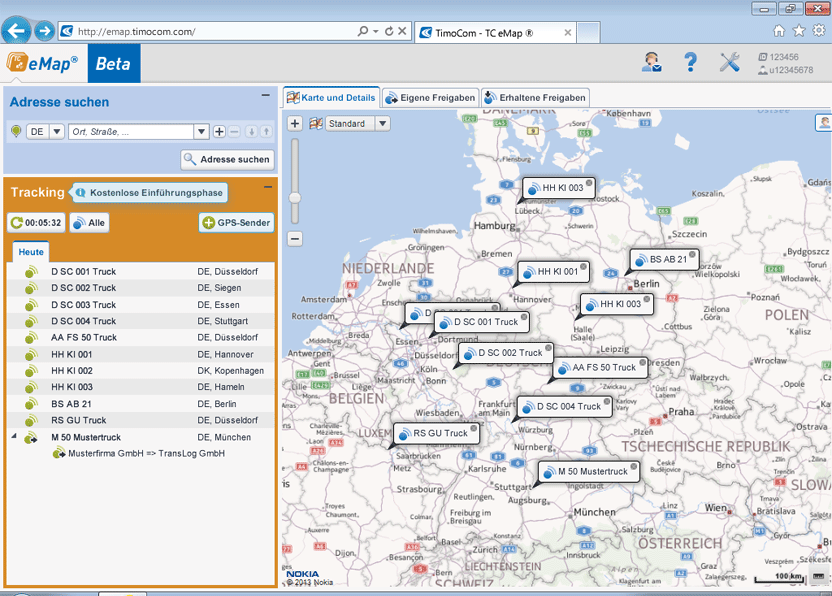Go back with the browser back arrow
This screenshot has width=832, height=596.
point(16,30)
